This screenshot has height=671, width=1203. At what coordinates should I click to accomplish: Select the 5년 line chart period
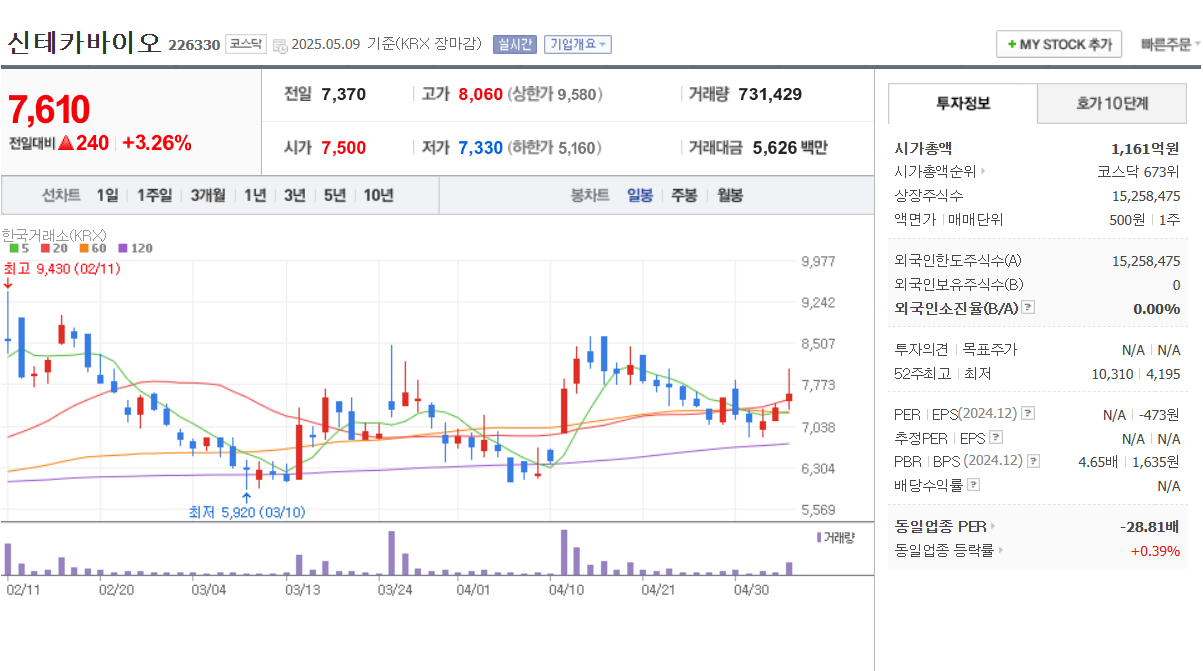(x=334, y=195)
